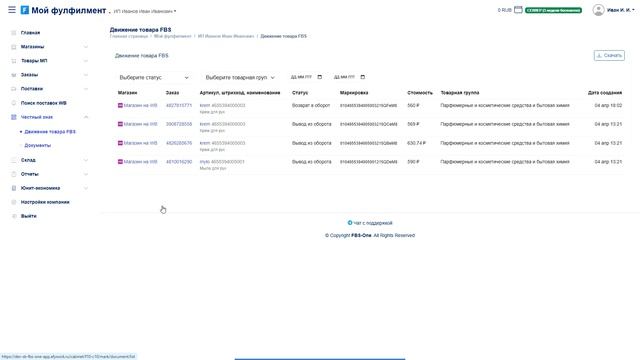Open the Чат с поддержкой link
The height and width of the screenshot is (360, 640).
pos(373,223)
